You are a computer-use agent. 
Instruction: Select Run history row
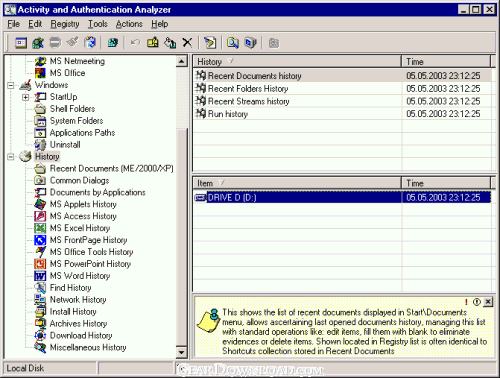coord(342,114)
